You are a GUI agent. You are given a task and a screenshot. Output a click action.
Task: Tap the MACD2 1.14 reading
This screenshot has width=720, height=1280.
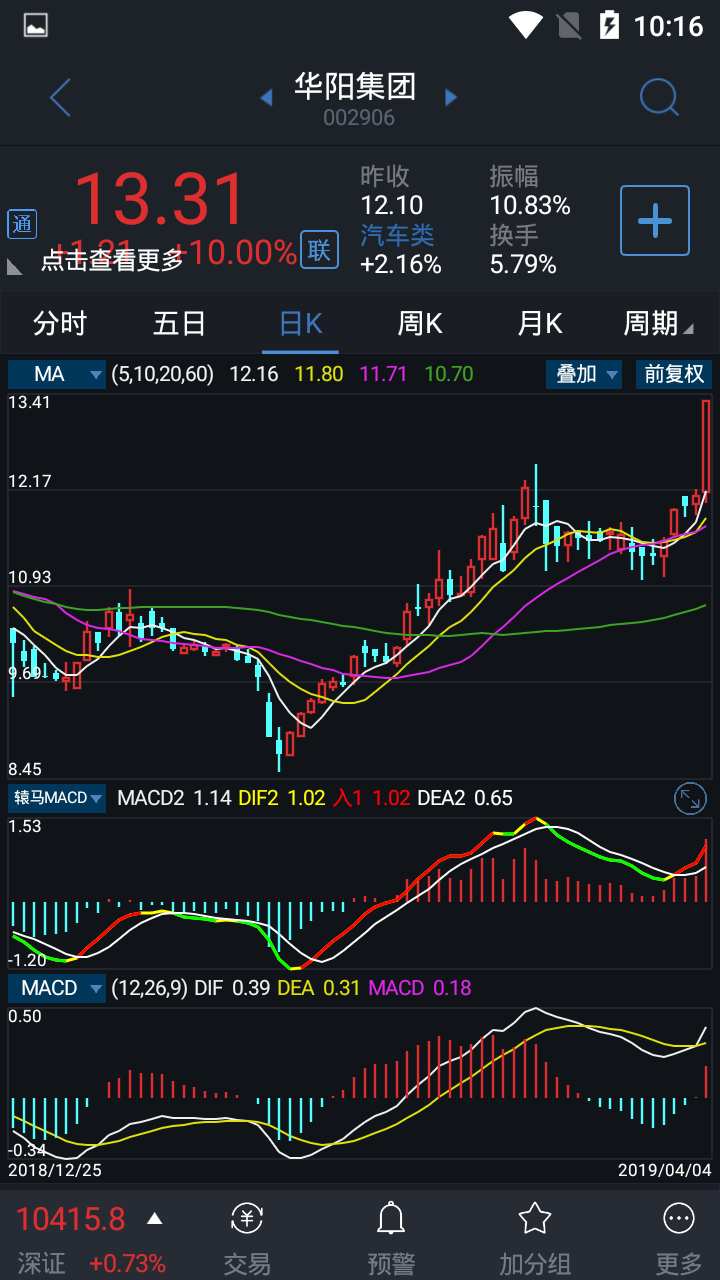174,798
